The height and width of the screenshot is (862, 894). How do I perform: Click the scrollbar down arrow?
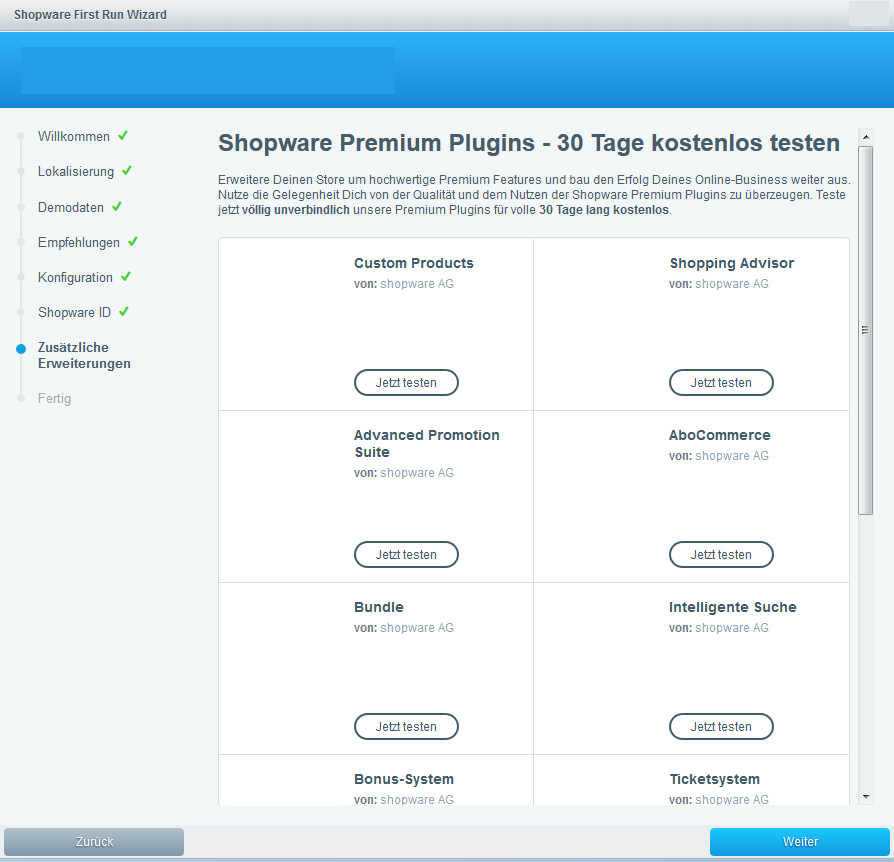point(865,796)
